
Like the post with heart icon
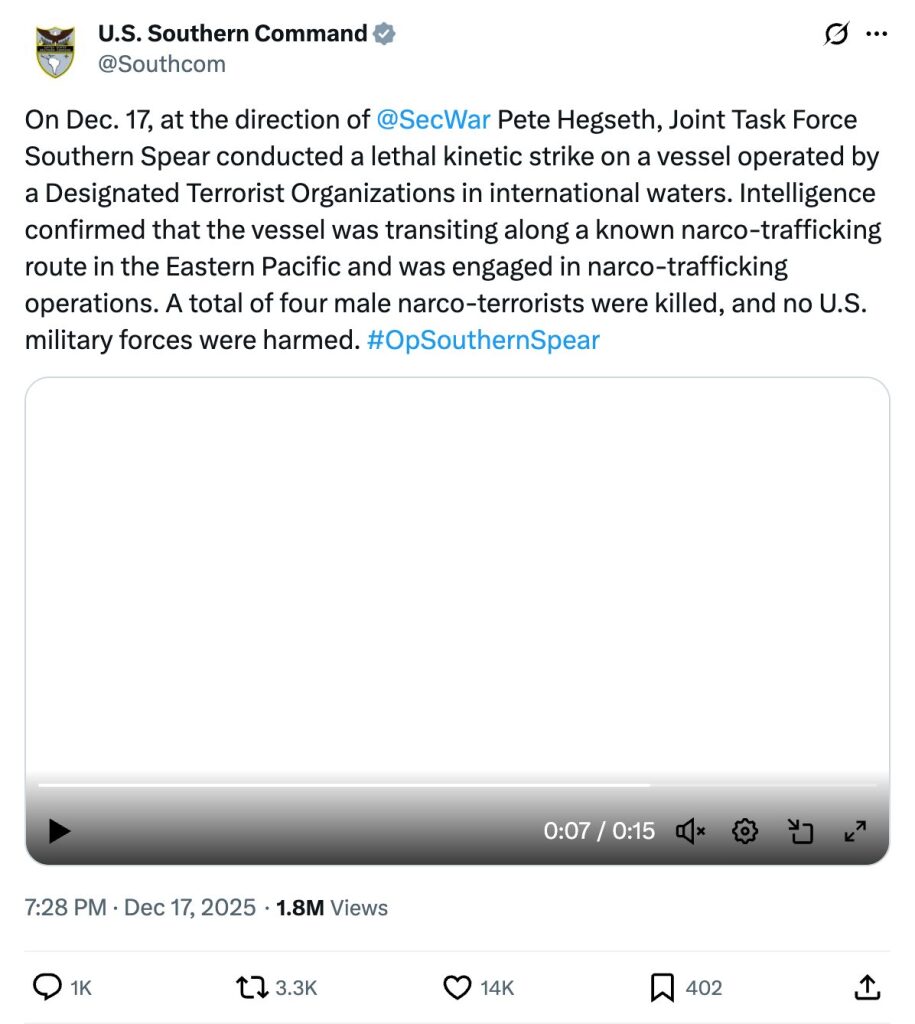pos(457,987)
